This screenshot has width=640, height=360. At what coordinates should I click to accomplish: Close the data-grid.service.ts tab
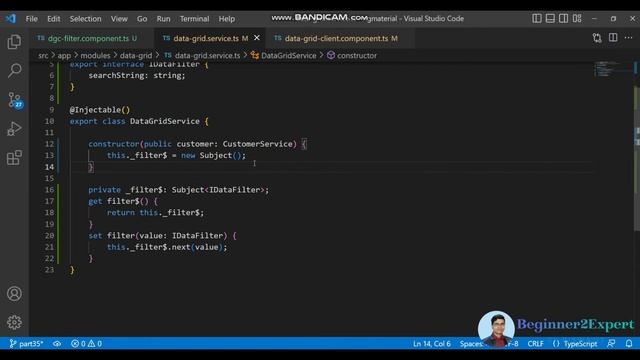pyautogui.click(x=257, y=38)
